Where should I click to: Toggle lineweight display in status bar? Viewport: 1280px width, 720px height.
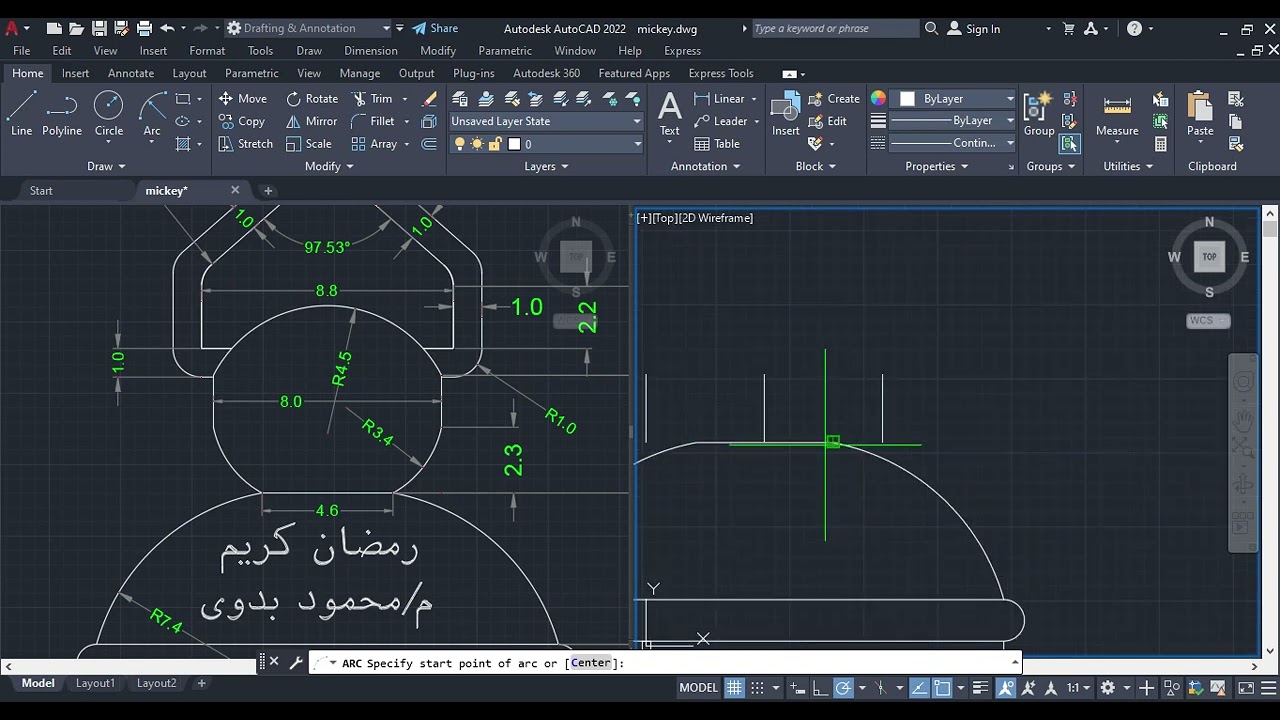(x=982, y=688)
